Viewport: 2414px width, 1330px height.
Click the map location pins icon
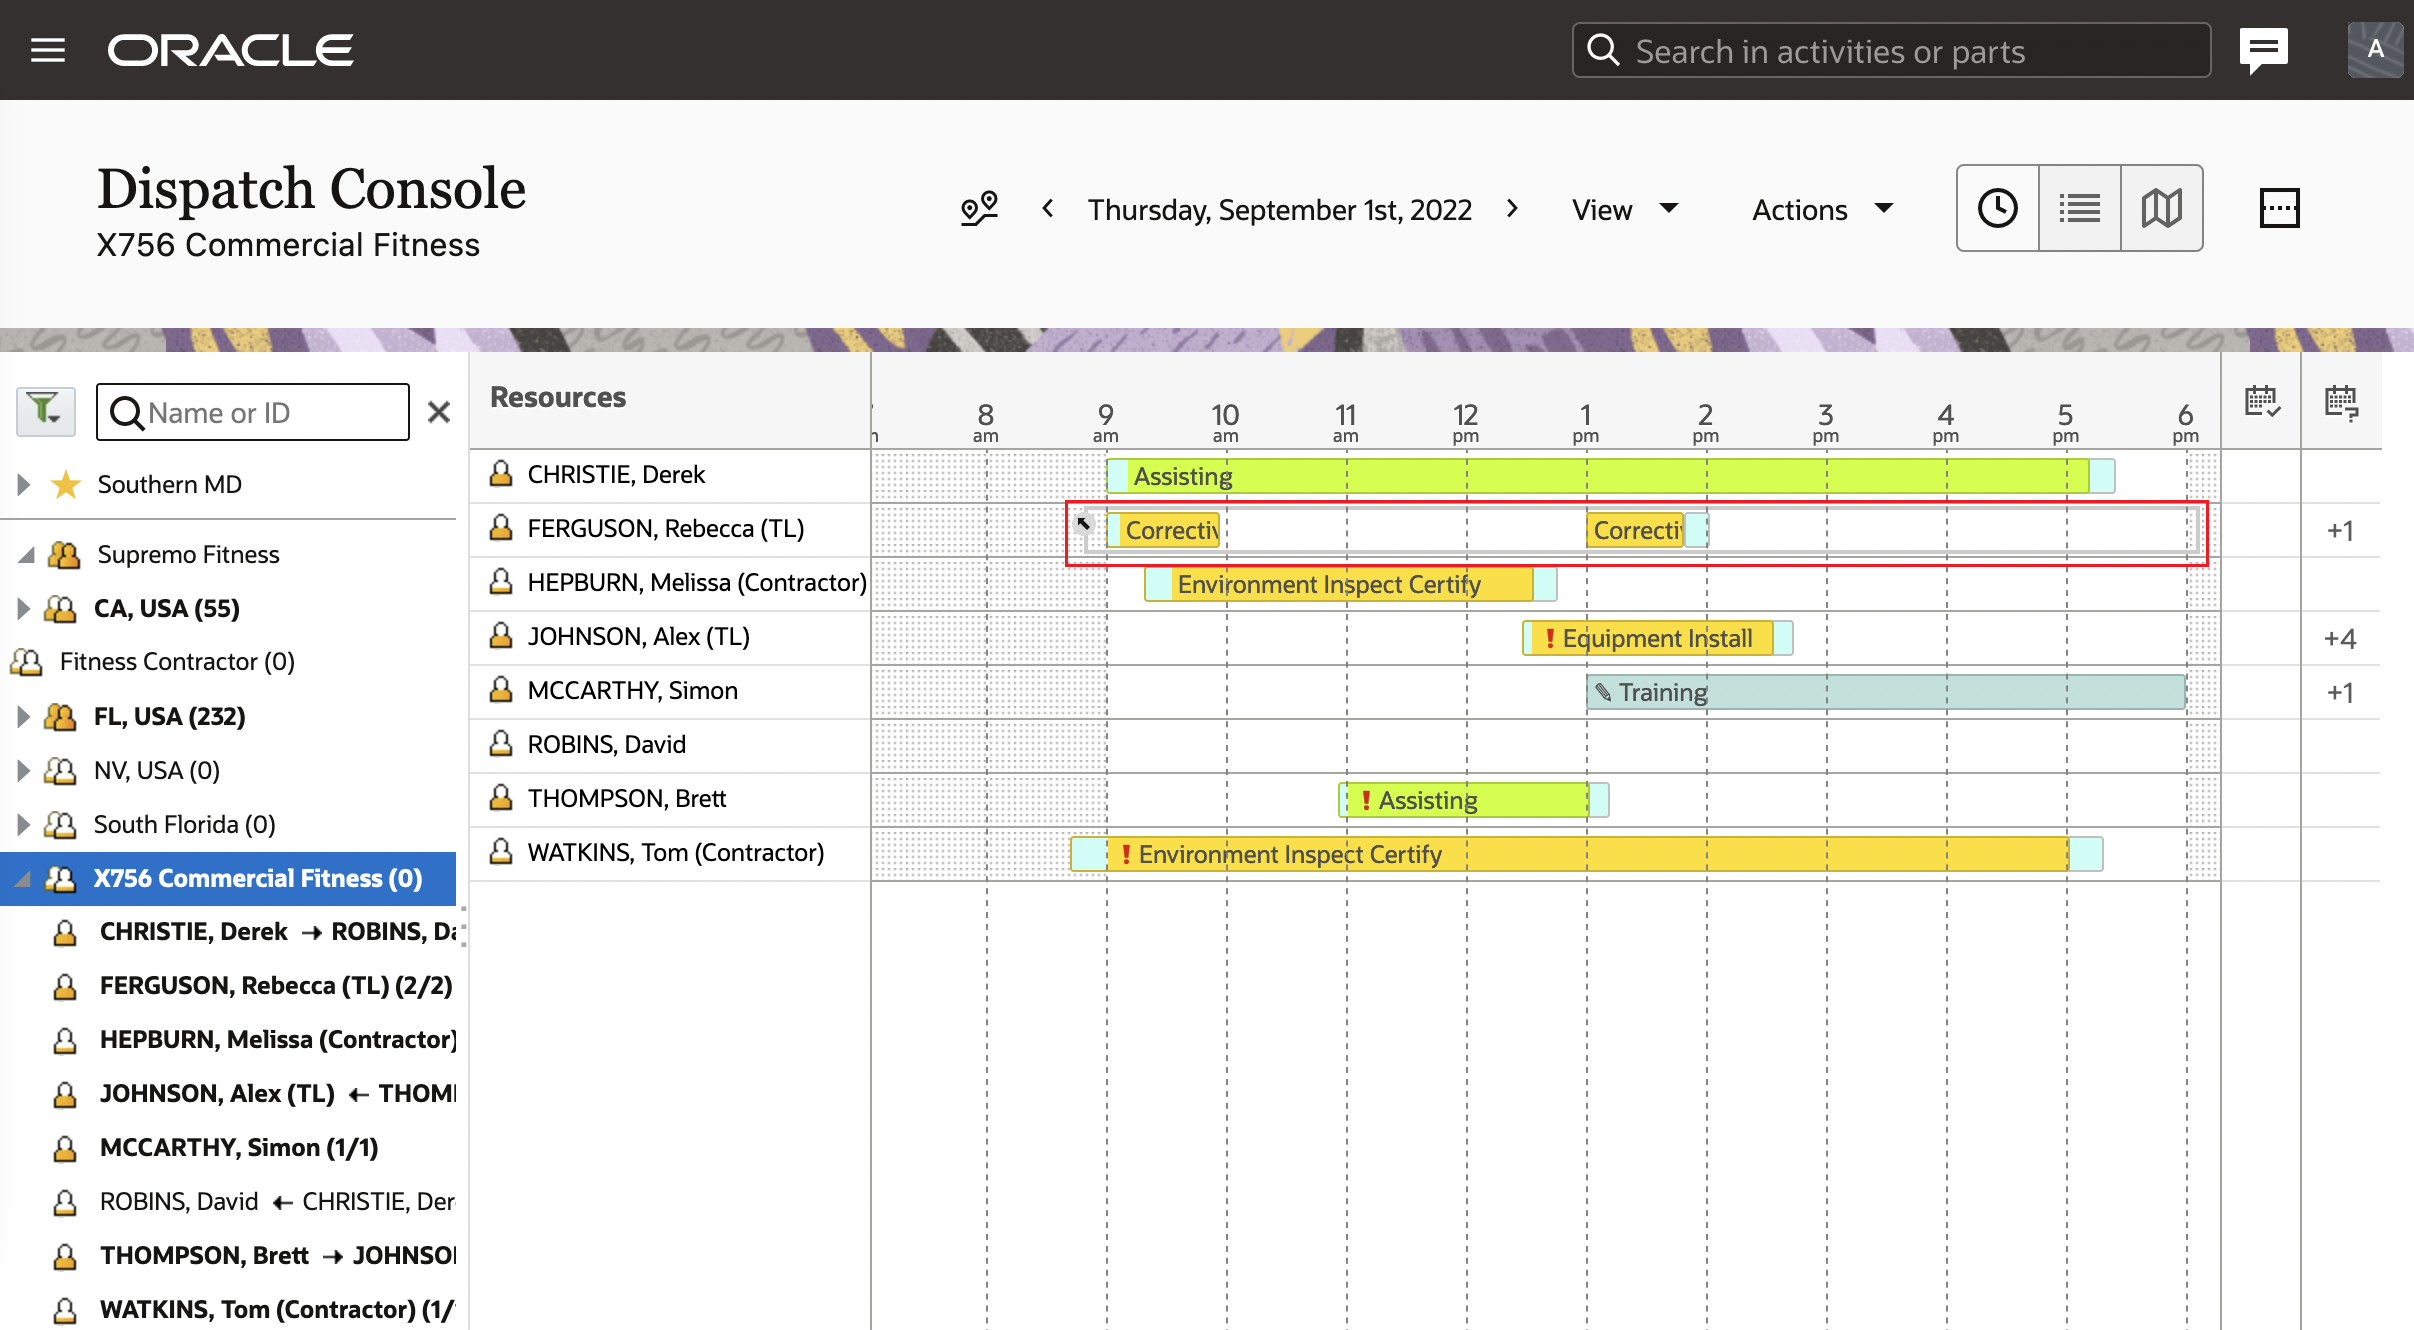click(979, 209)
